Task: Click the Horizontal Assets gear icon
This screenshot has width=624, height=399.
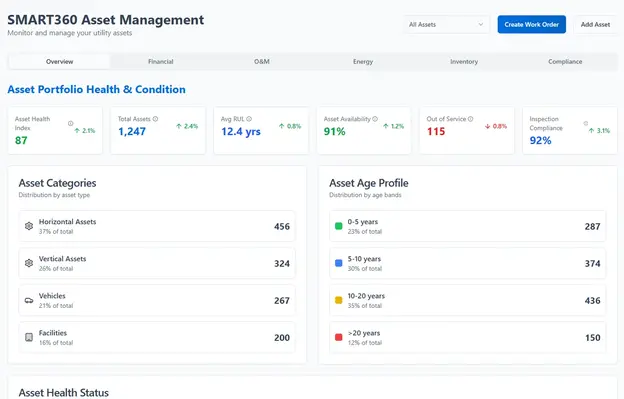Action: click(x=29, y=226)
